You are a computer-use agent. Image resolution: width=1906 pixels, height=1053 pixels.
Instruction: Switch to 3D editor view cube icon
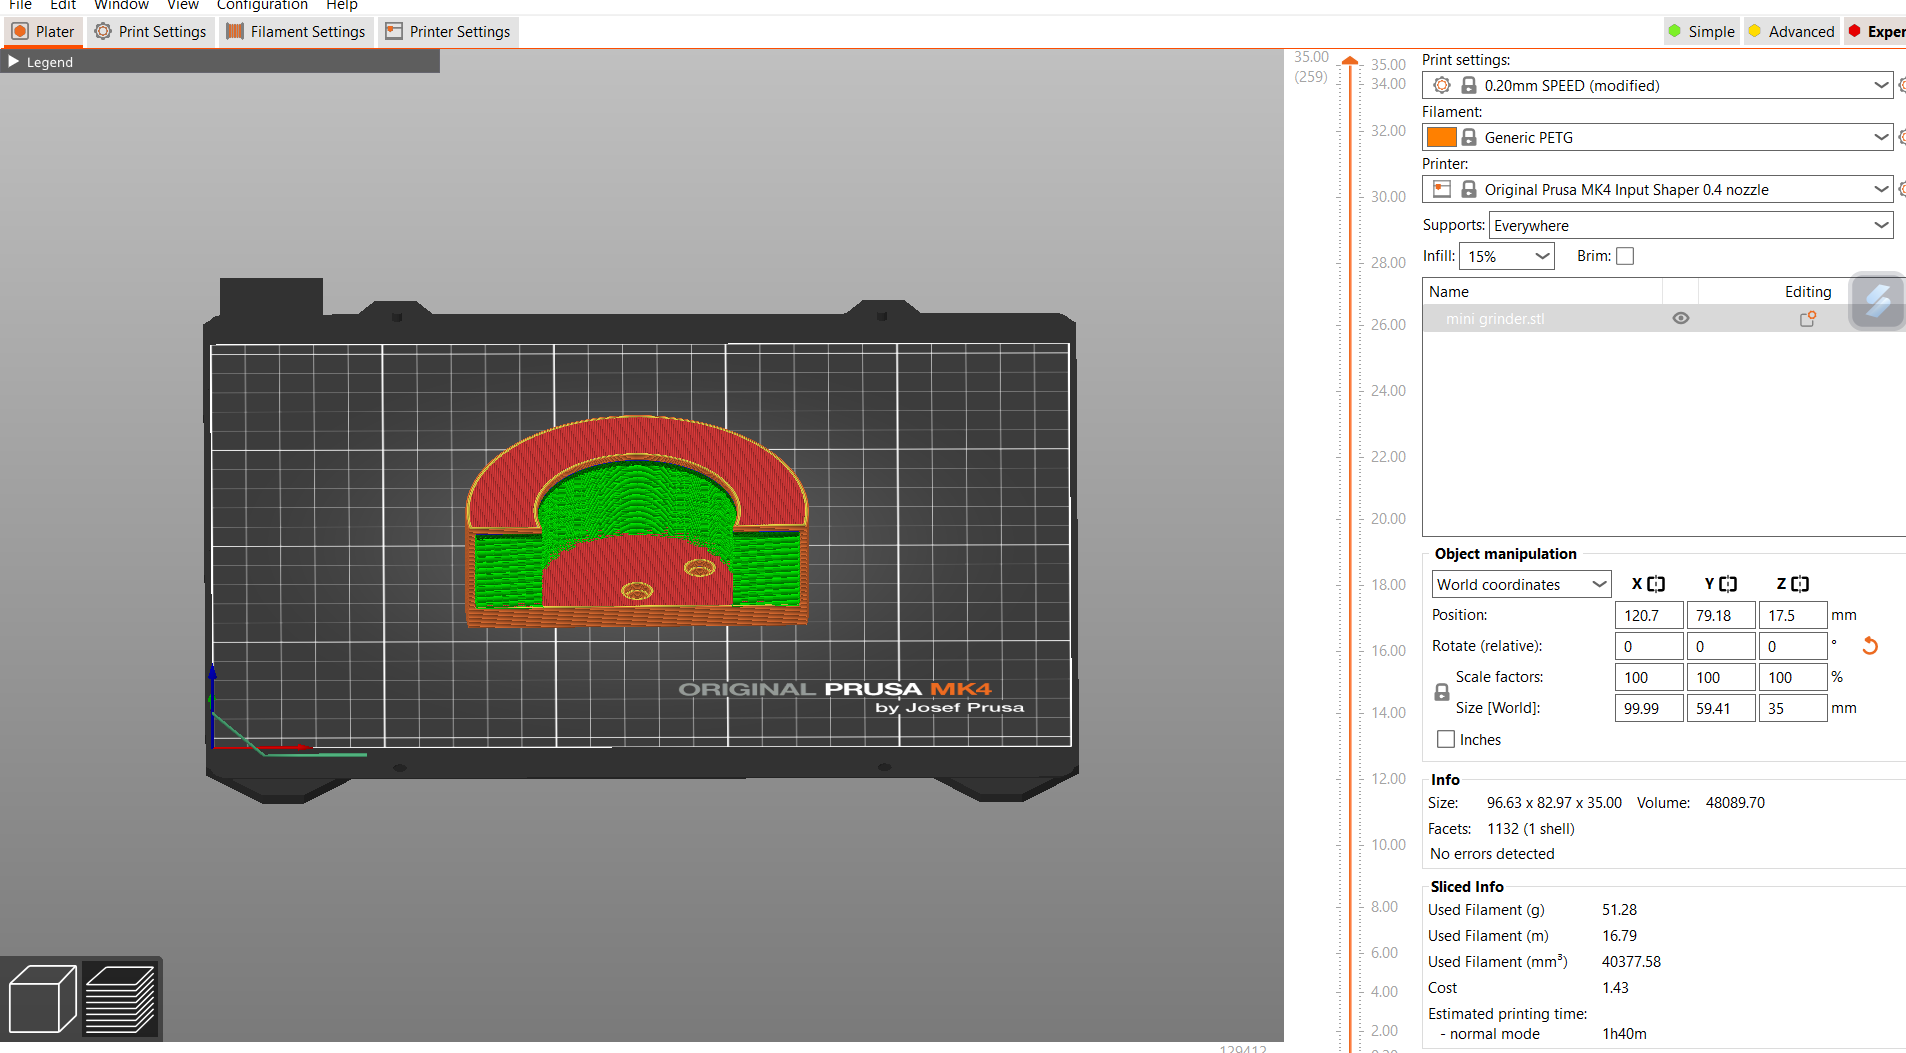42,998
